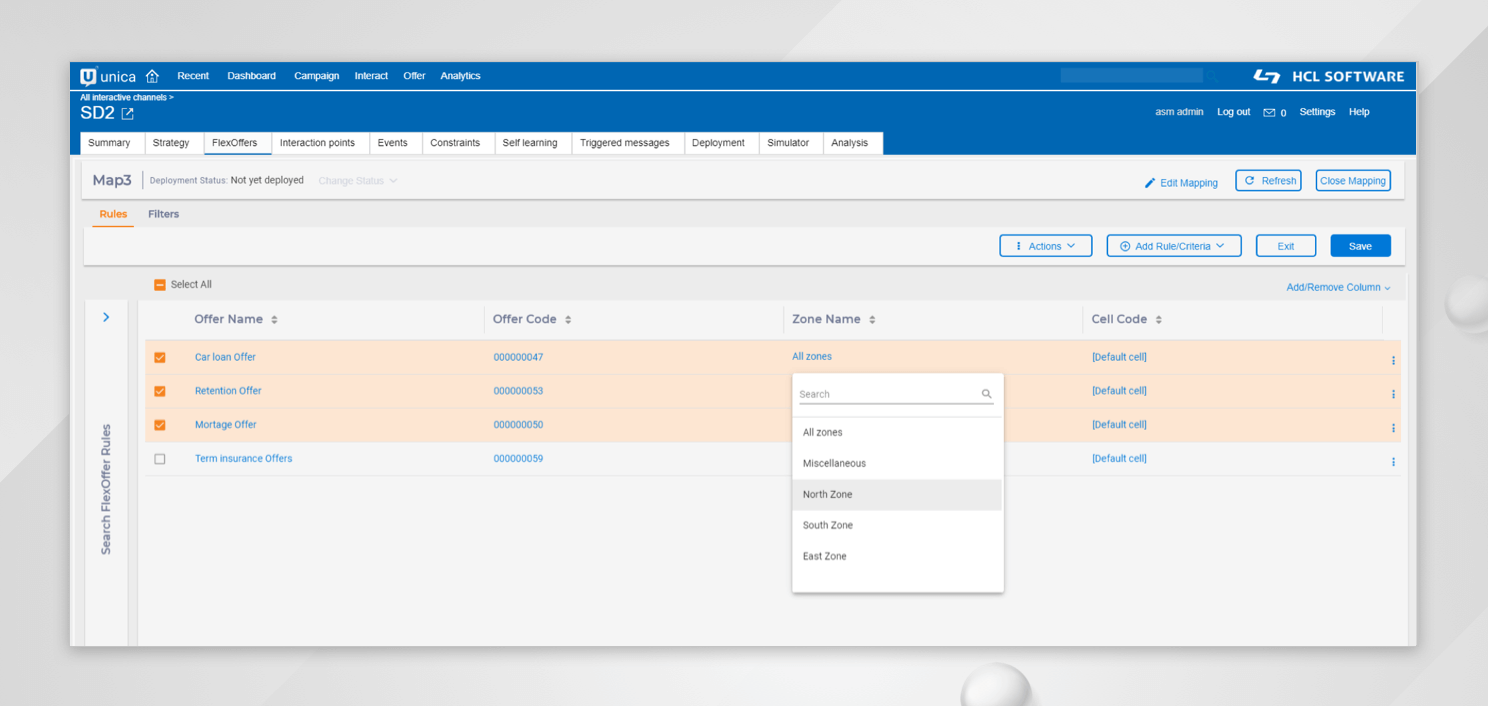Click the search magnifier in zone dropdown
Screen dimensions: 1488x706
point(987,394)
